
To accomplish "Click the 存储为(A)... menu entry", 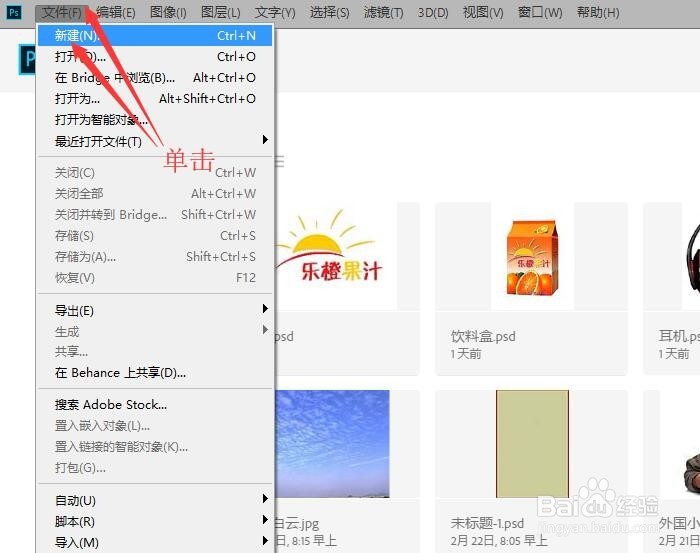I will [155, 257].
